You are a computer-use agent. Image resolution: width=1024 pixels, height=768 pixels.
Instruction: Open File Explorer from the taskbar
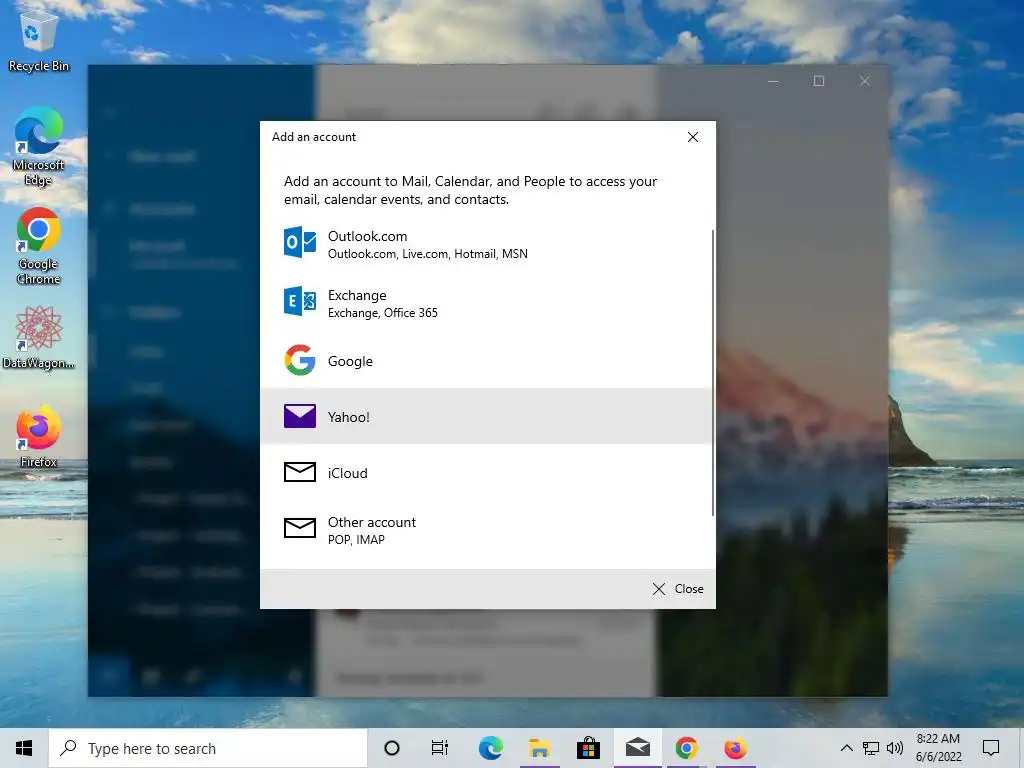[x=539, y=748]
